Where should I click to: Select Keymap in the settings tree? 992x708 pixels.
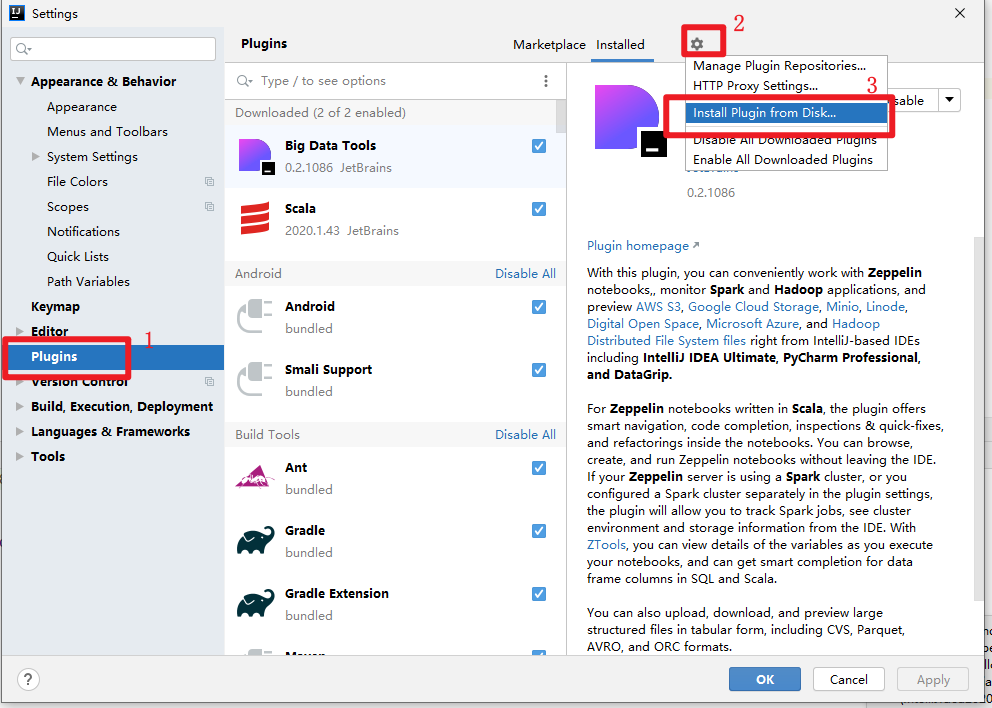tap(55, 306)
